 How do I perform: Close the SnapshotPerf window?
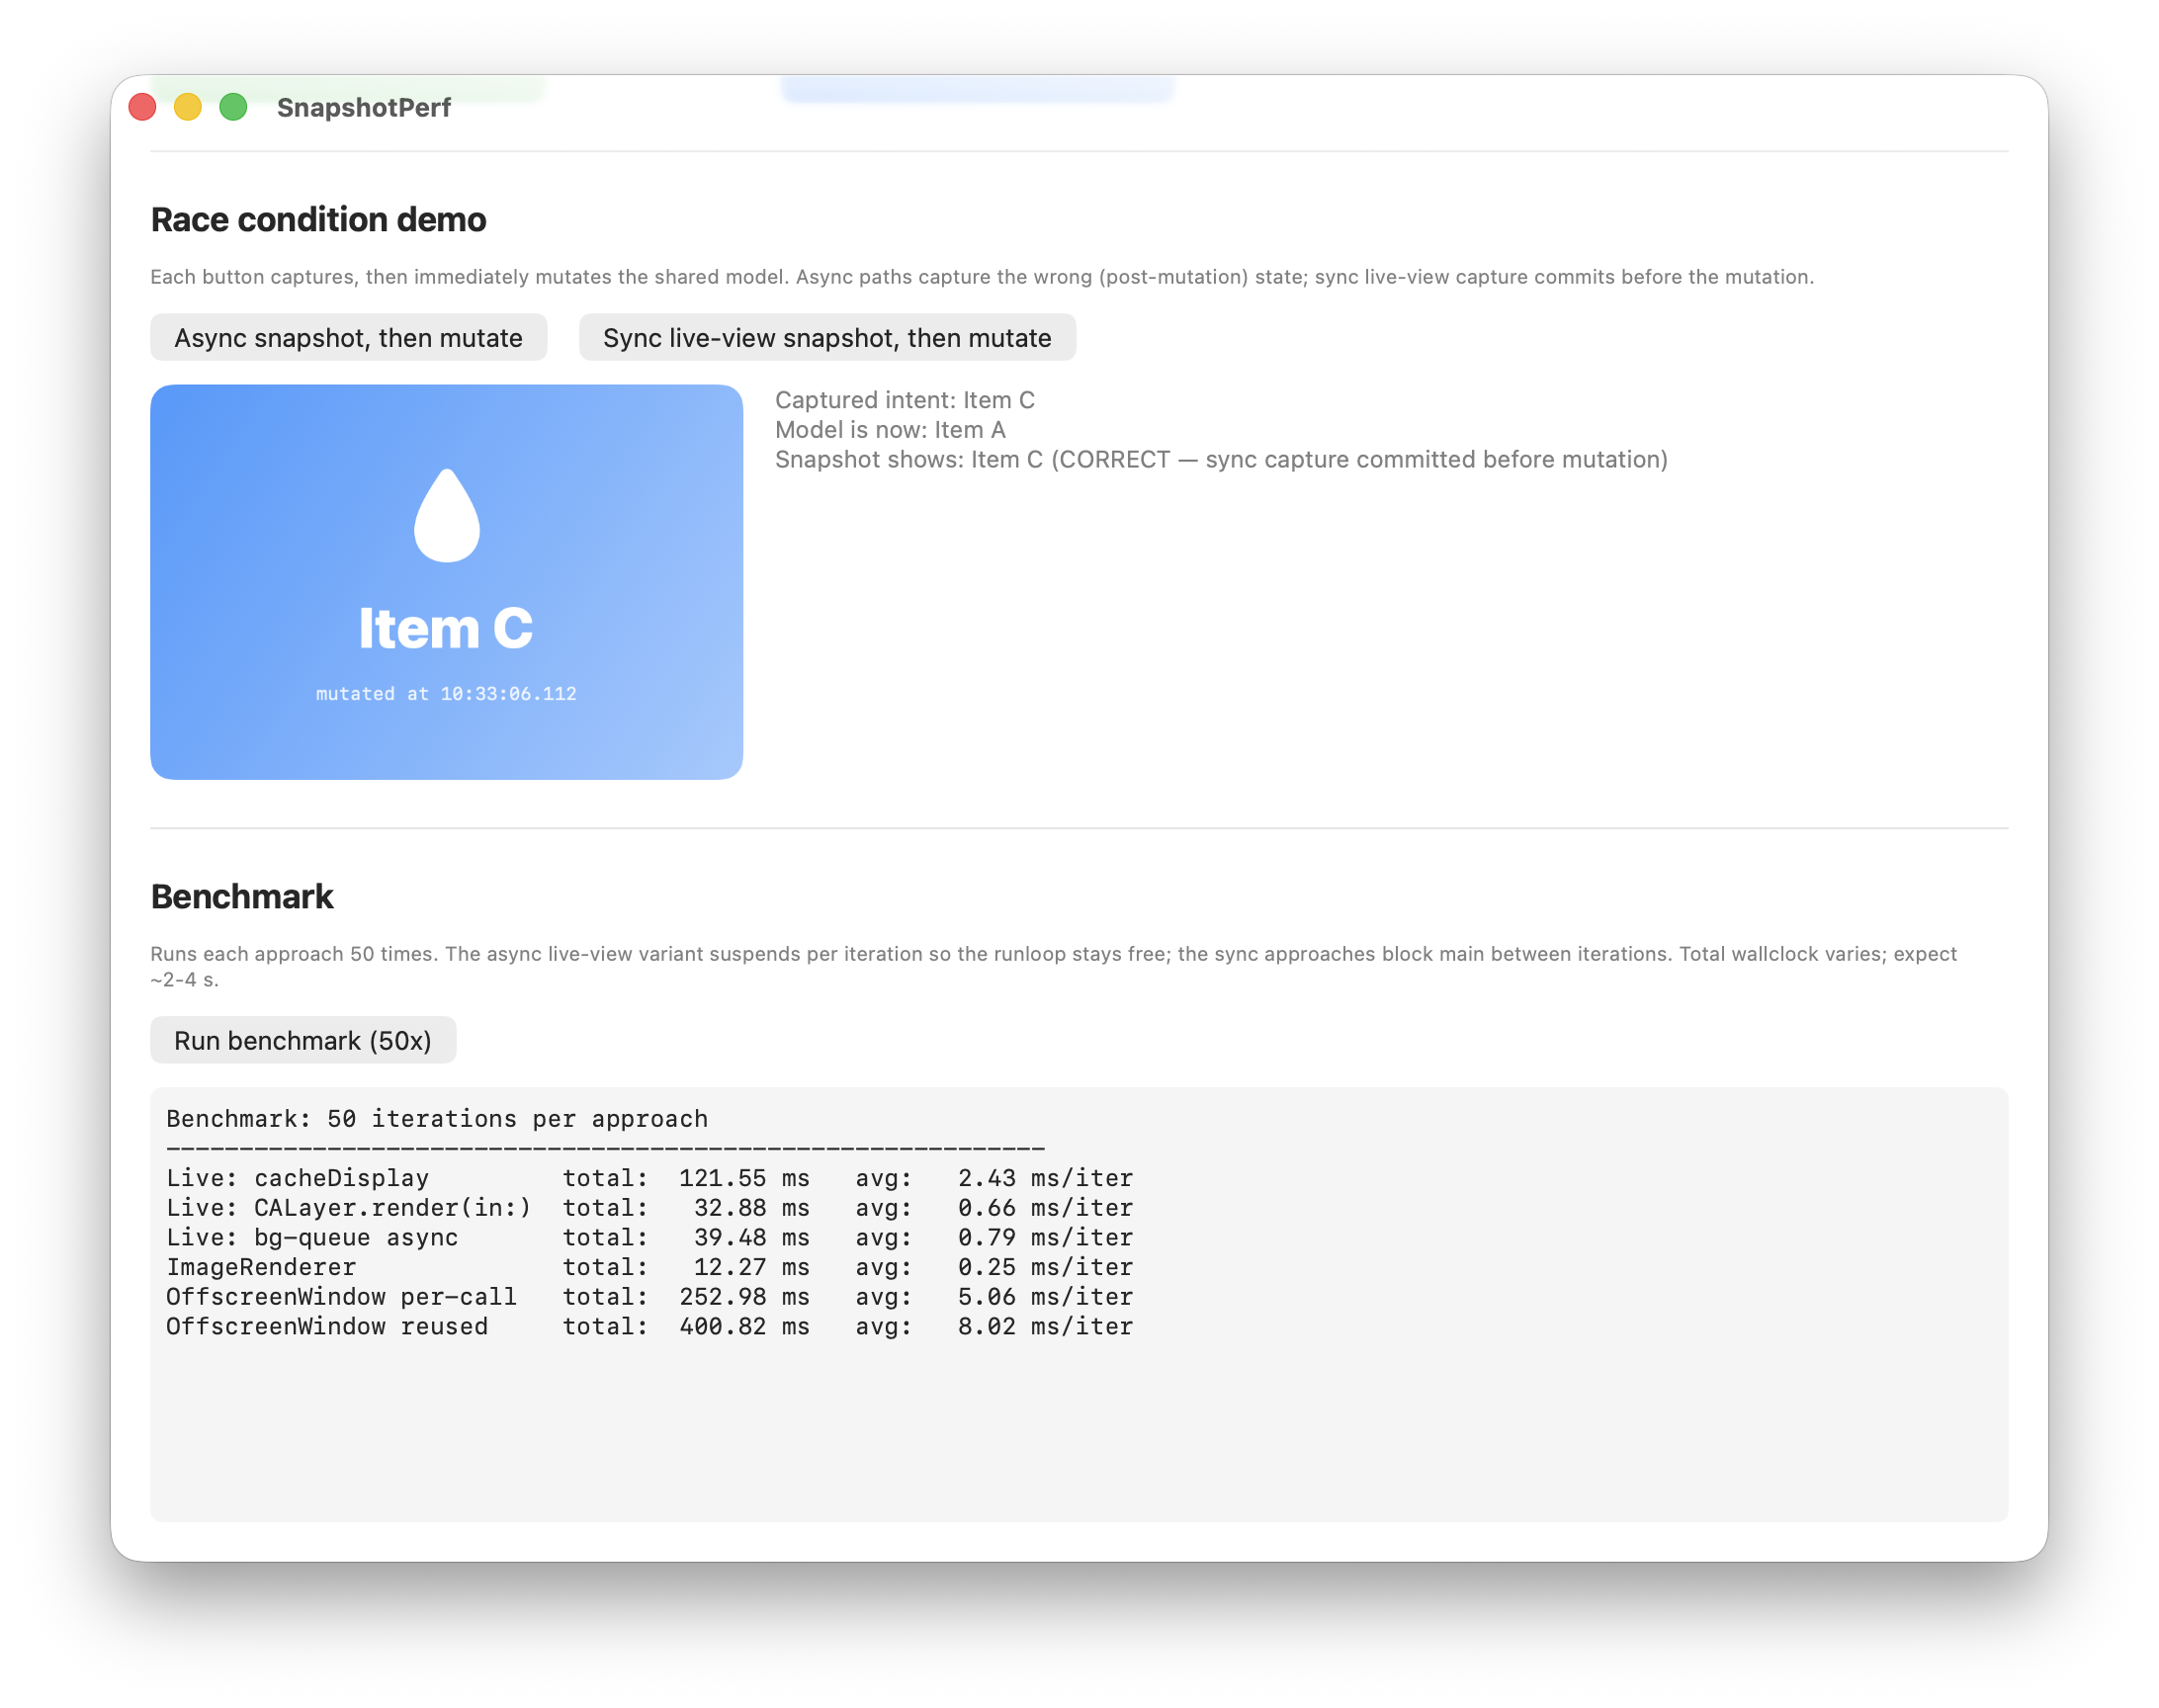pyautogui.click(x=142, y=107)
